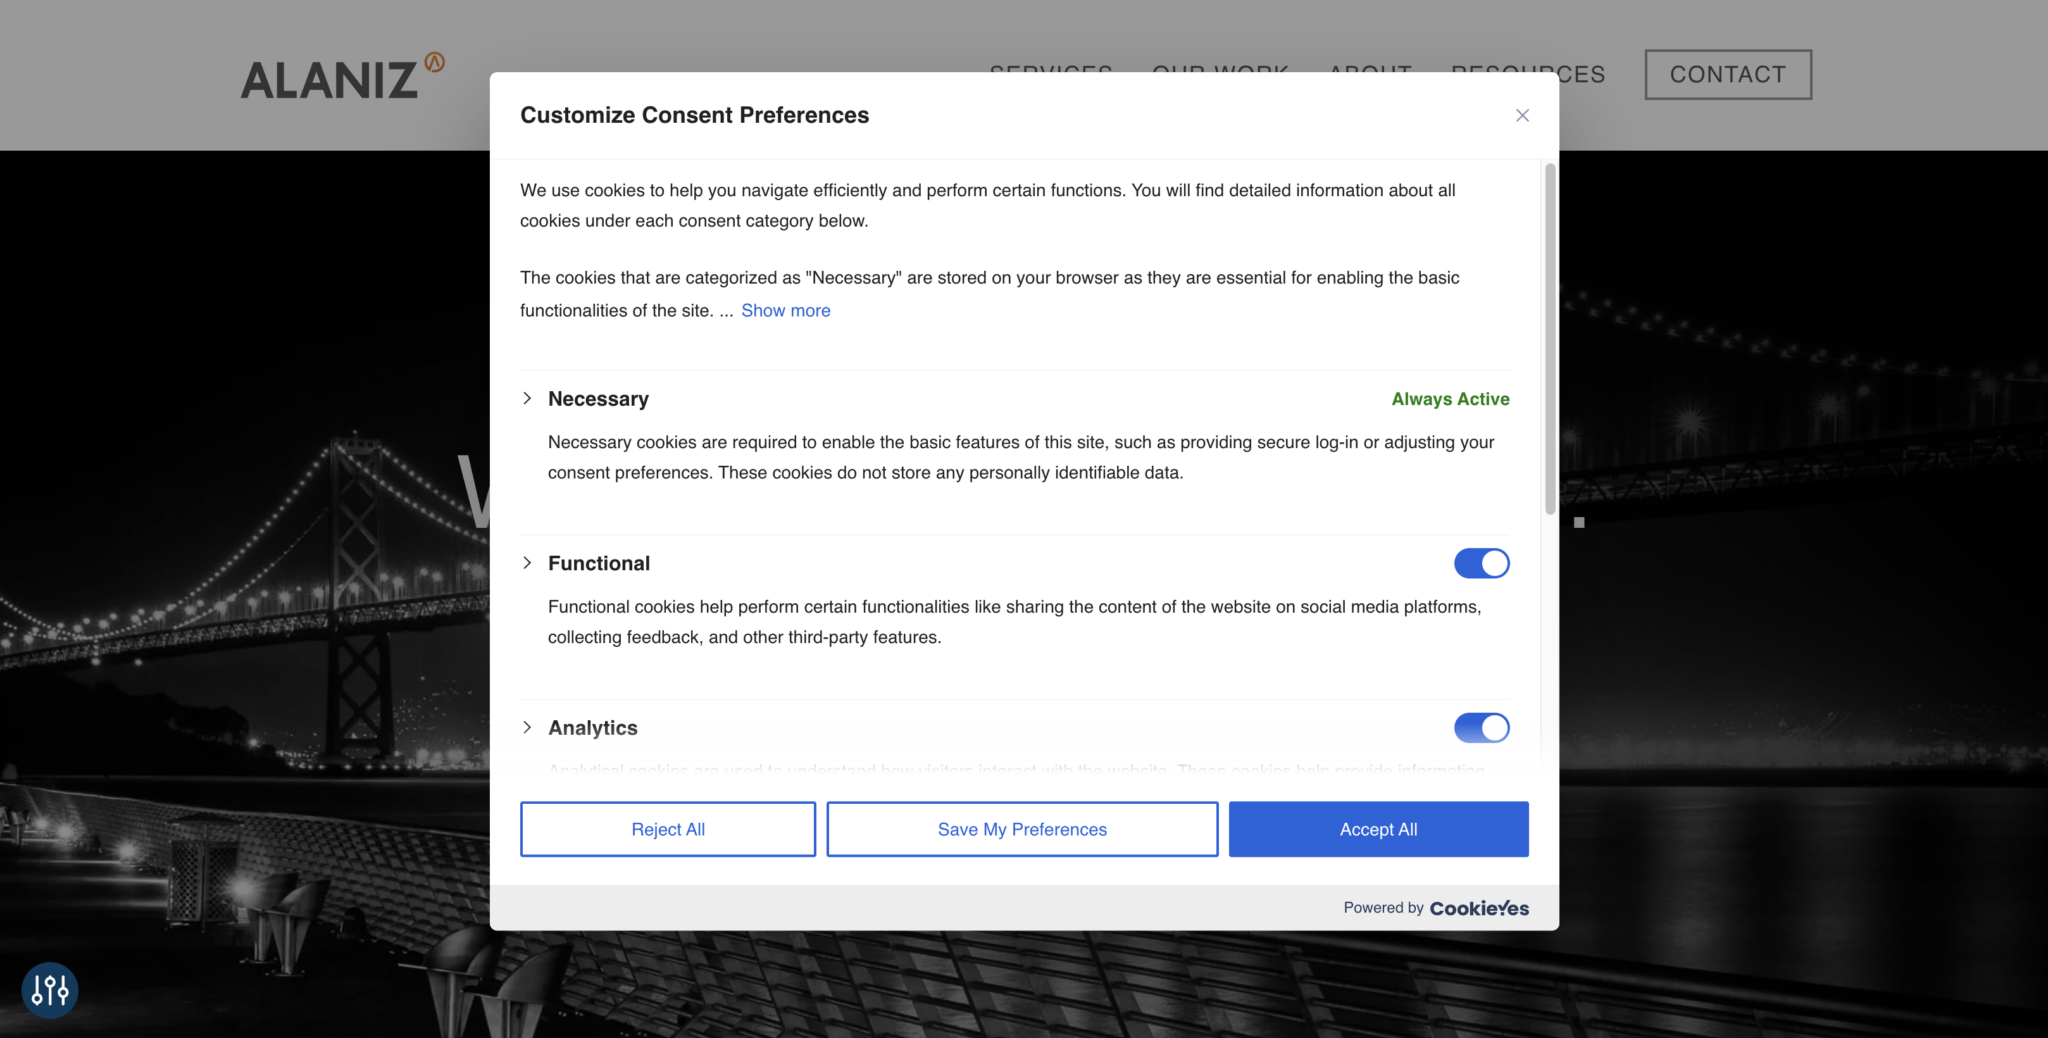Click the cookie settings floating icon
Image resolution: width=2048 pixels, height=1038 pixels.
tap(50, 990)
